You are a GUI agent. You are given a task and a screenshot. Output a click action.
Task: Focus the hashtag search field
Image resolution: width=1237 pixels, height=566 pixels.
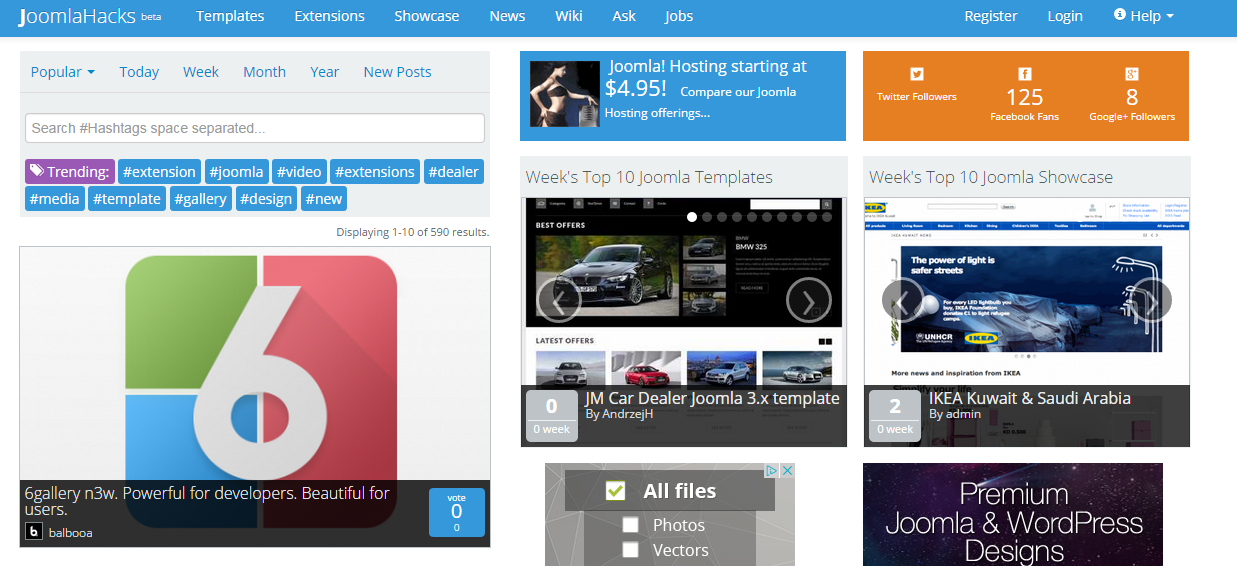point(255,128)
